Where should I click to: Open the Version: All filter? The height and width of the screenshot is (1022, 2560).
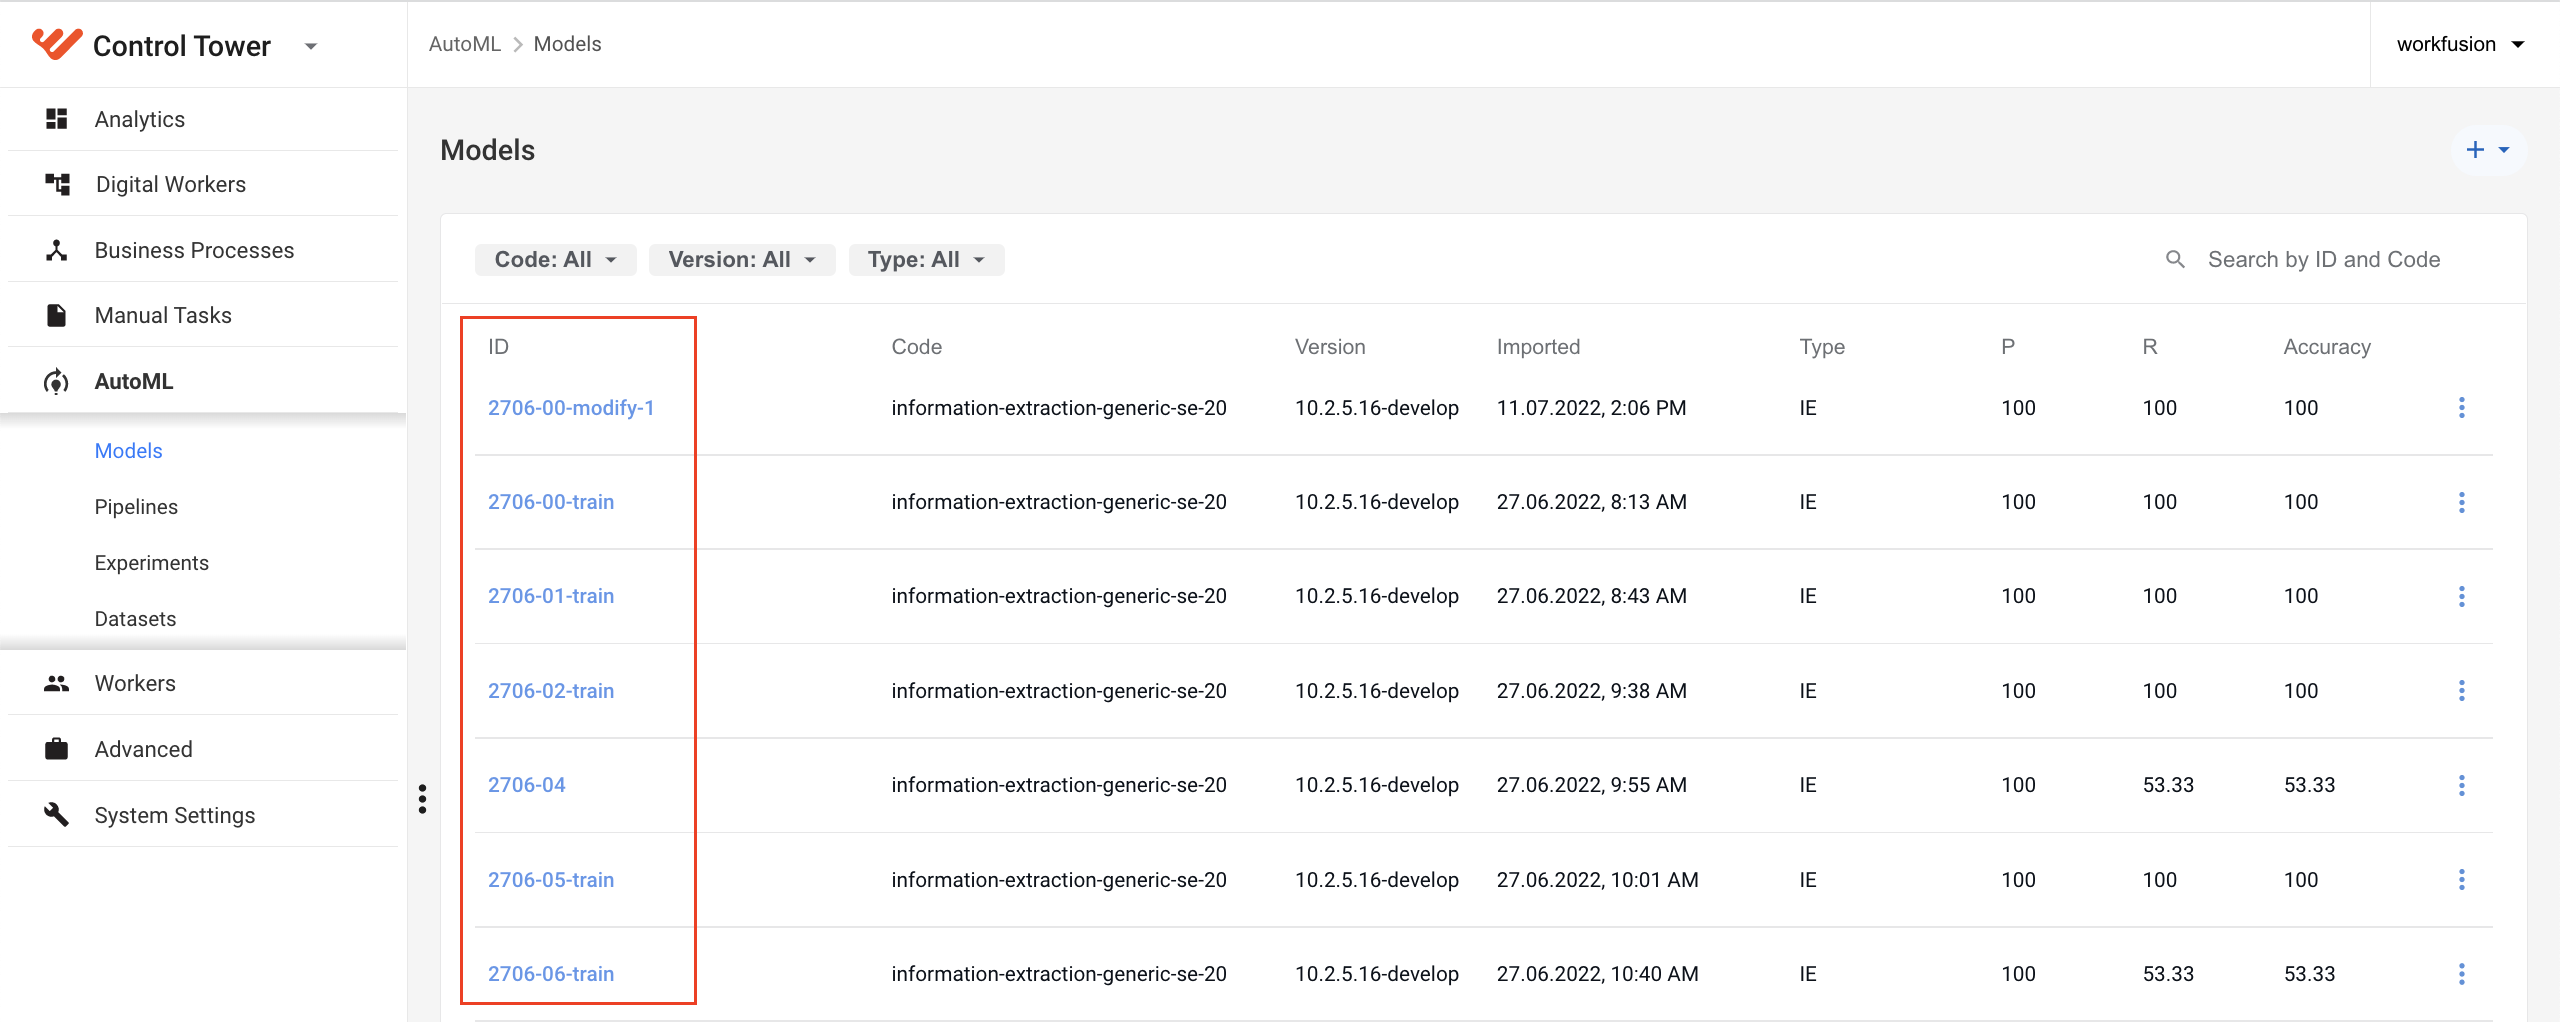(x=742, y=260)
